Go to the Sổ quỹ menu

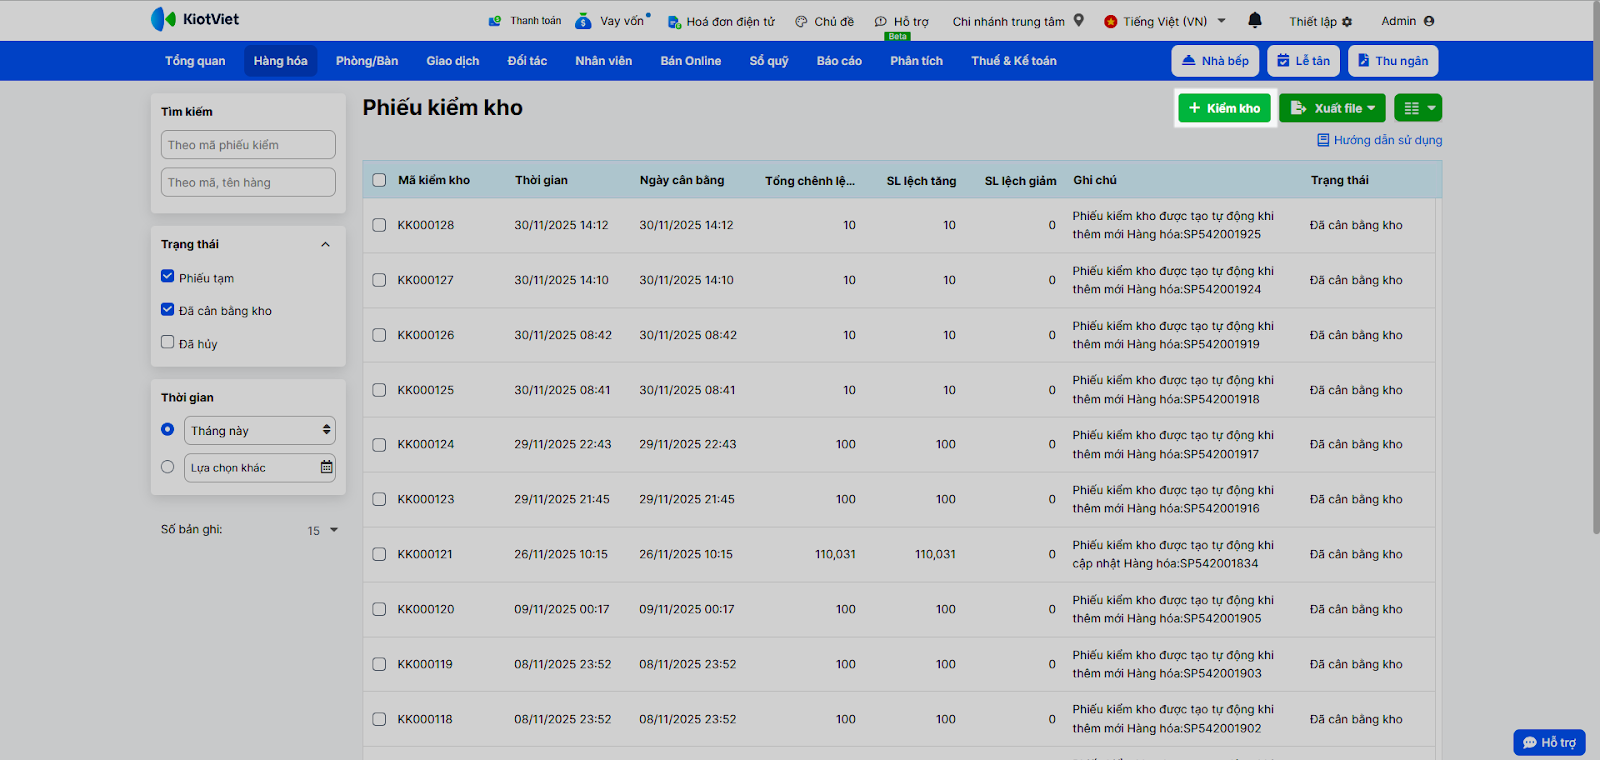(768, 61)
